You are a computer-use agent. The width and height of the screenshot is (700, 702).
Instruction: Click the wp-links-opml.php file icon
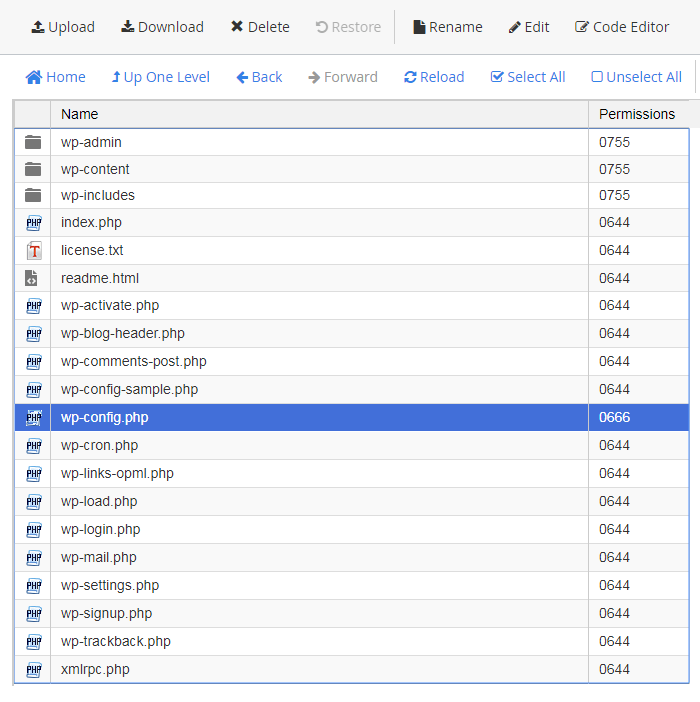click(34, 474)
